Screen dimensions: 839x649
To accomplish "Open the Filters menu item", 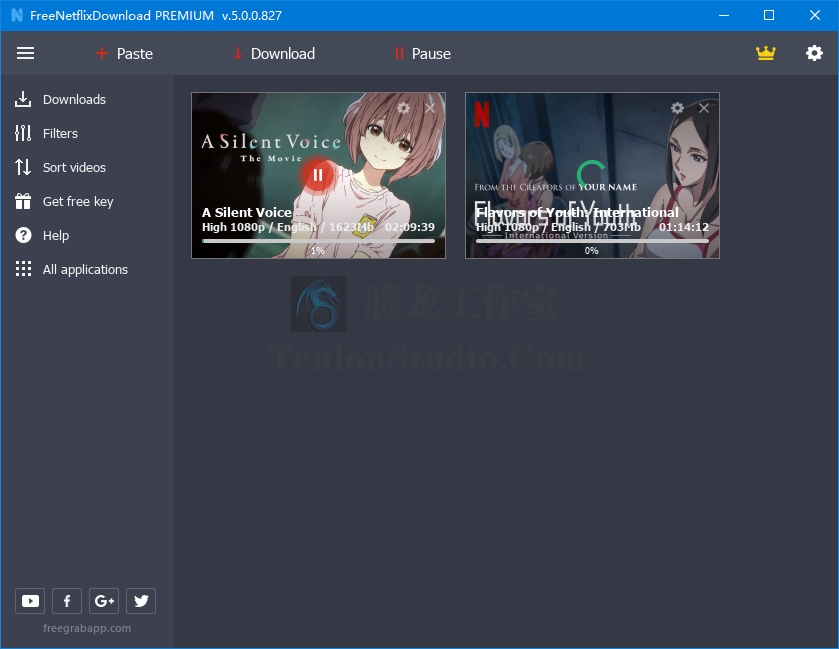I will tap(60, 133).
